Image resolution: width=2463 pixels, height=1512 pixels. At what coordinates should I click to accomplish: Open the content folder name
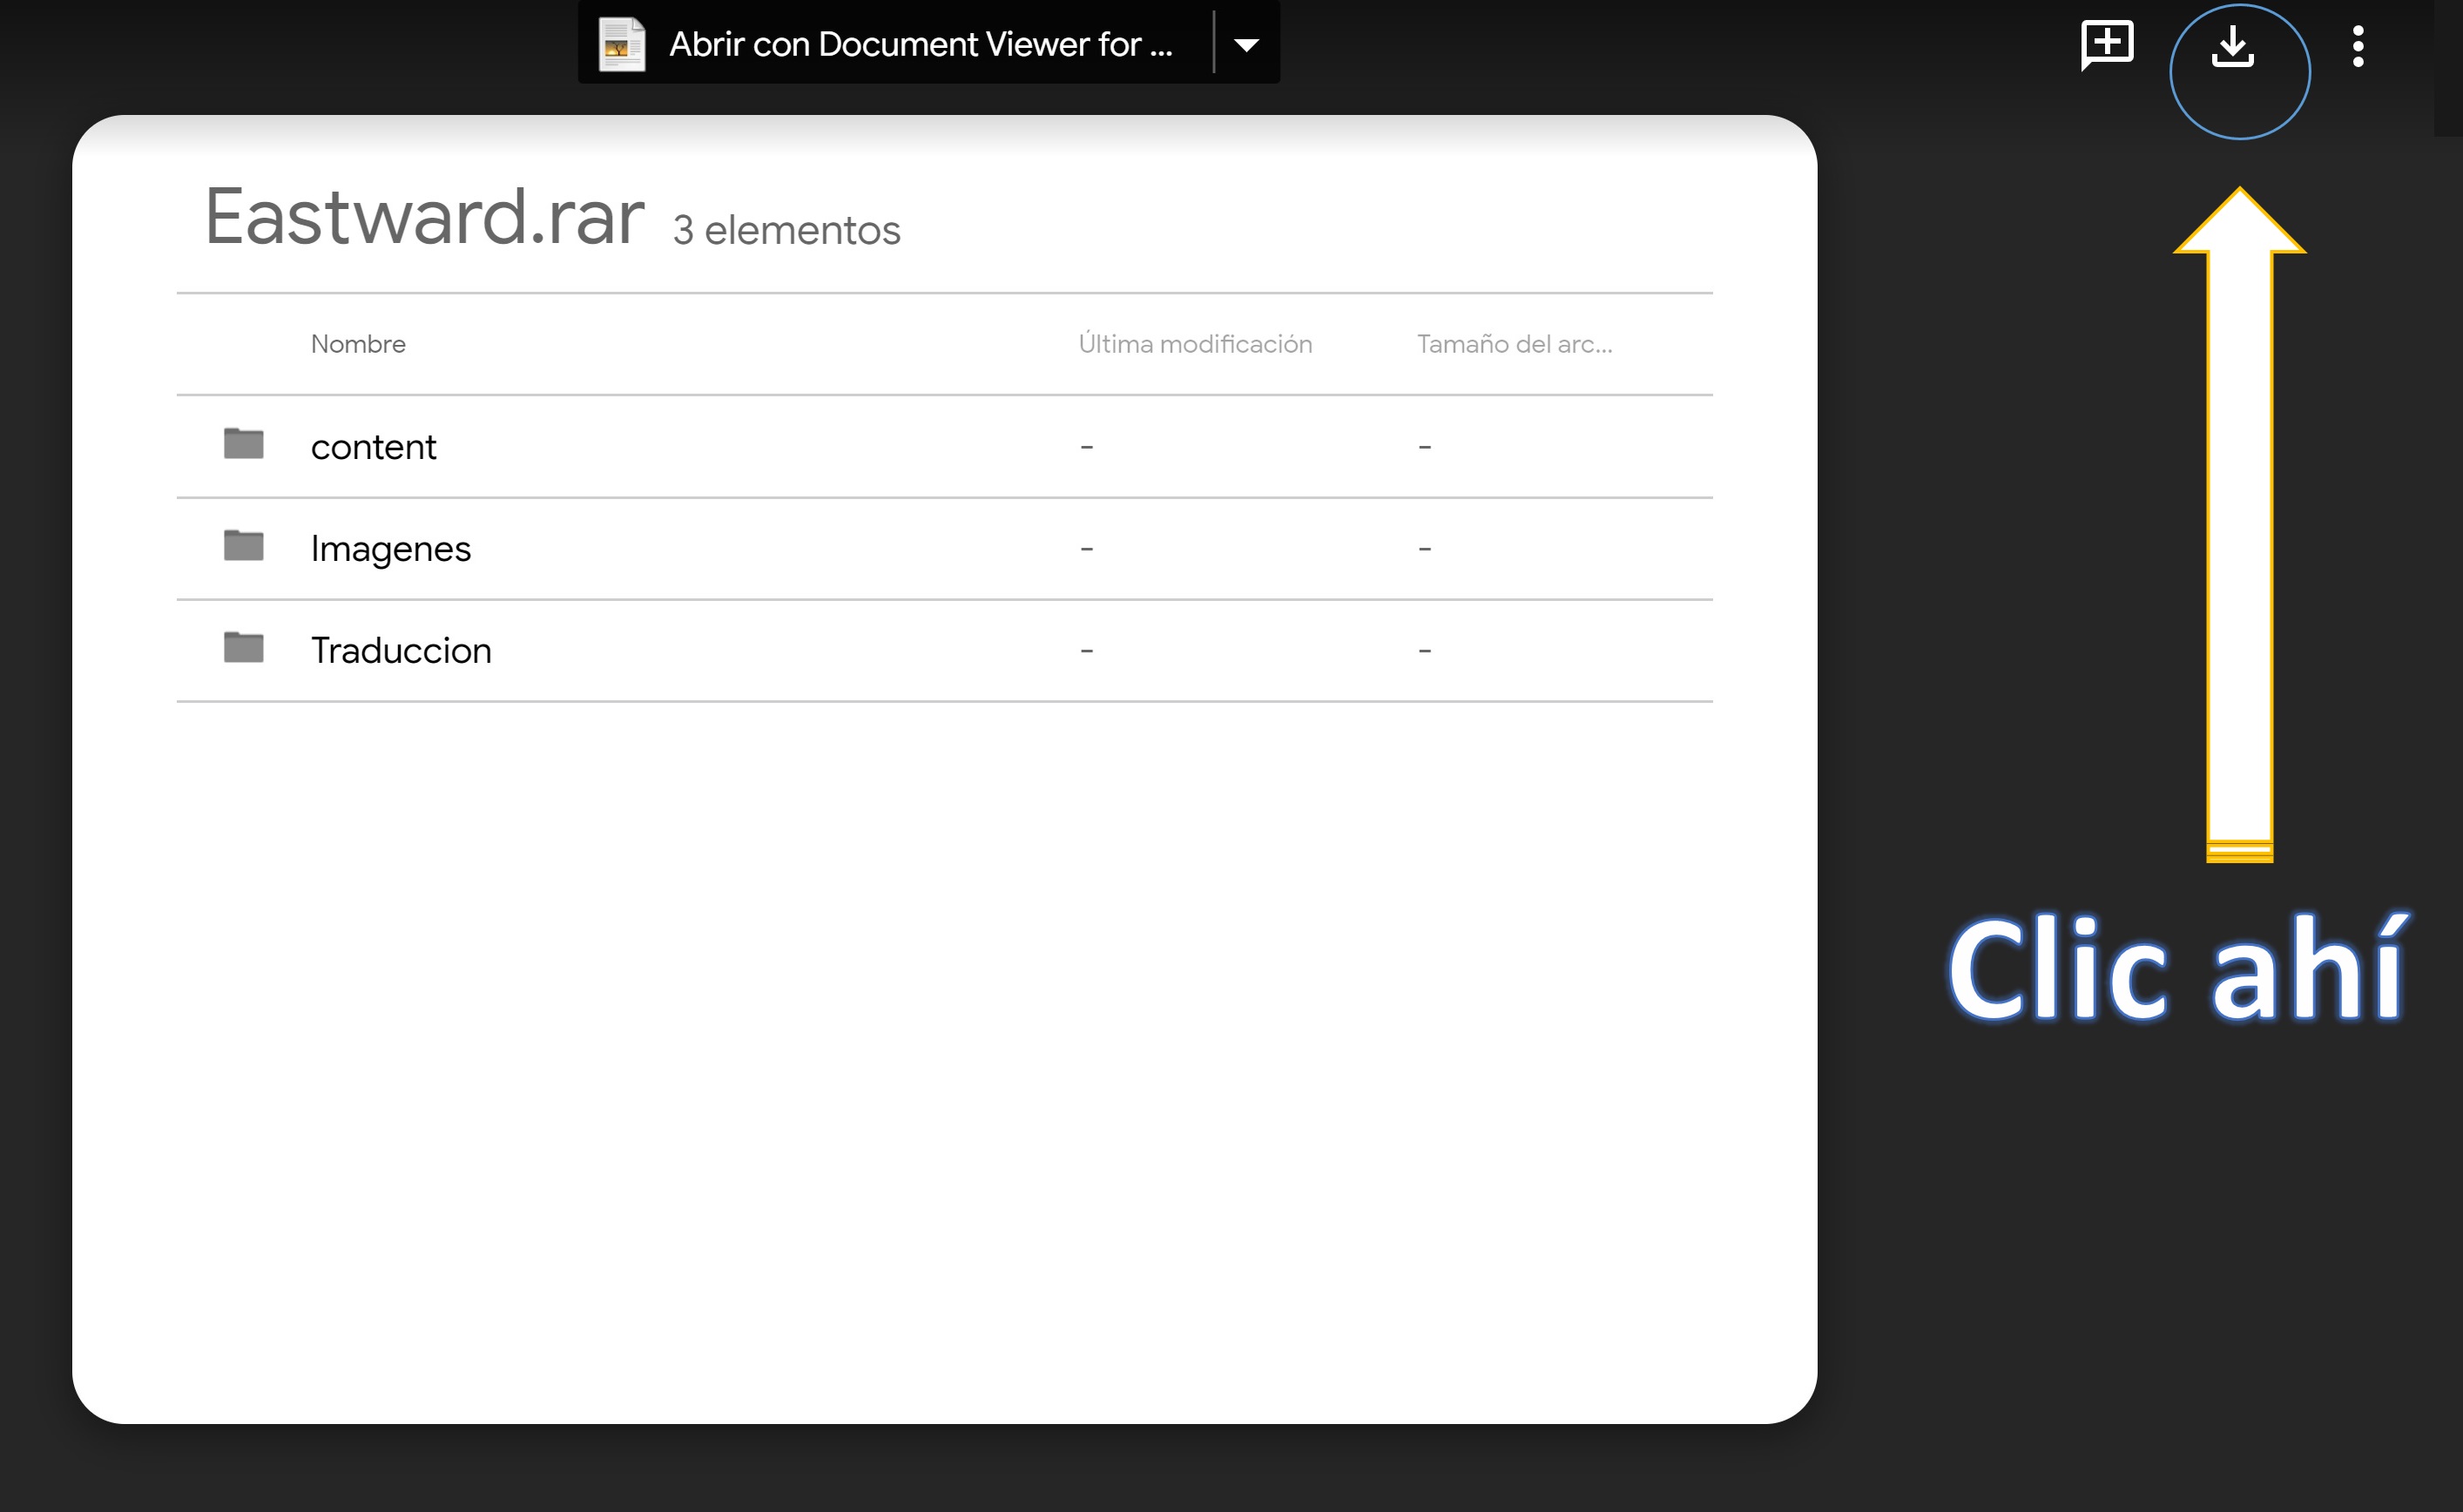pyautogui.click(x=373, y=447)
